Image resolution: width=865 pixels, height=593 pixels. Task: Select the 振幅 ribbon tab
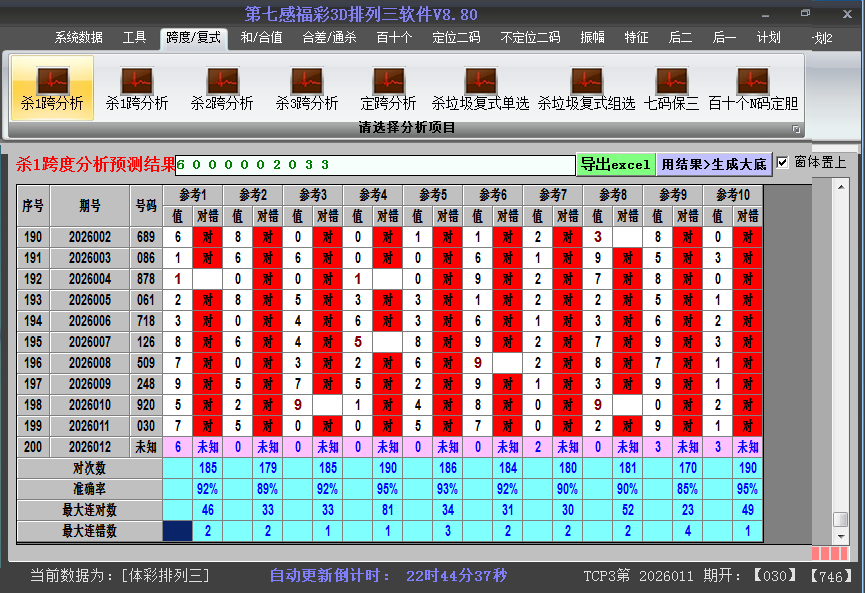593,38
